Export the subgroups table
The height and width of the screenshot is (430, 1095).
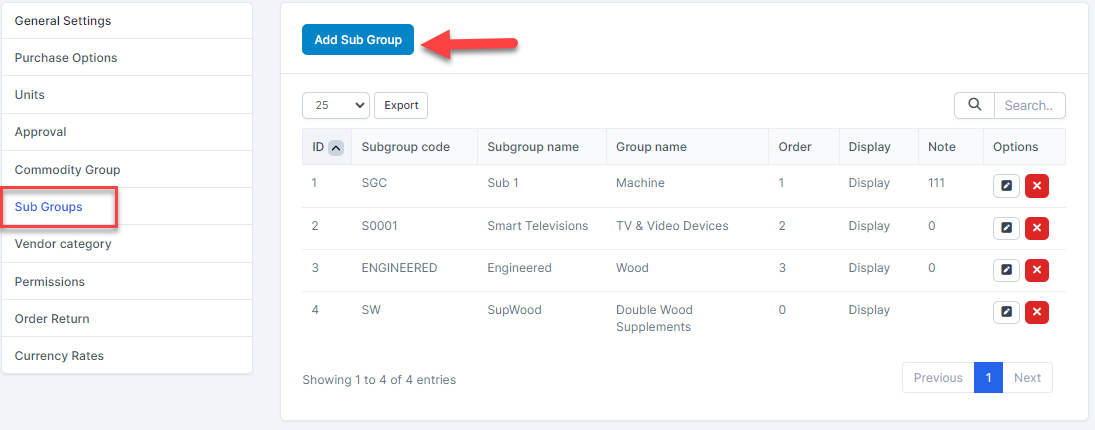(x=401, y=105)
